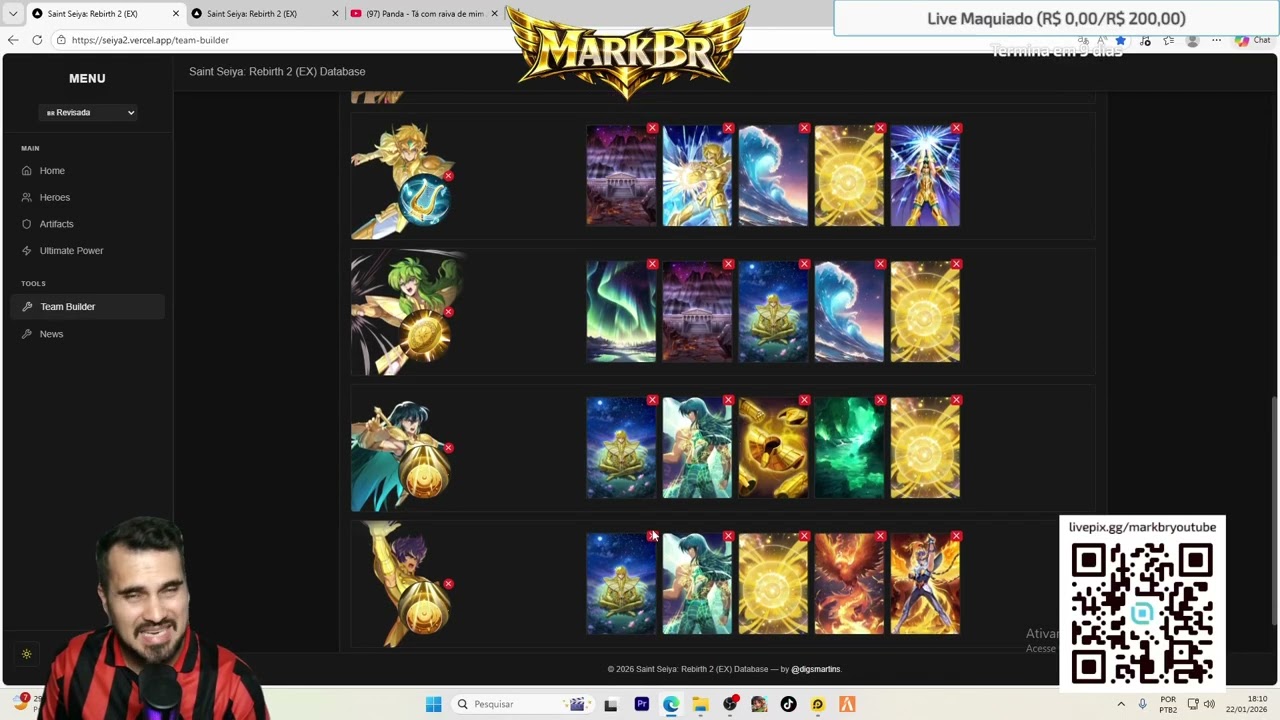The image size is (1280, 720).
Task: Remove the golden glow card in teal-haired hero's row
Action: click(956, 400)
